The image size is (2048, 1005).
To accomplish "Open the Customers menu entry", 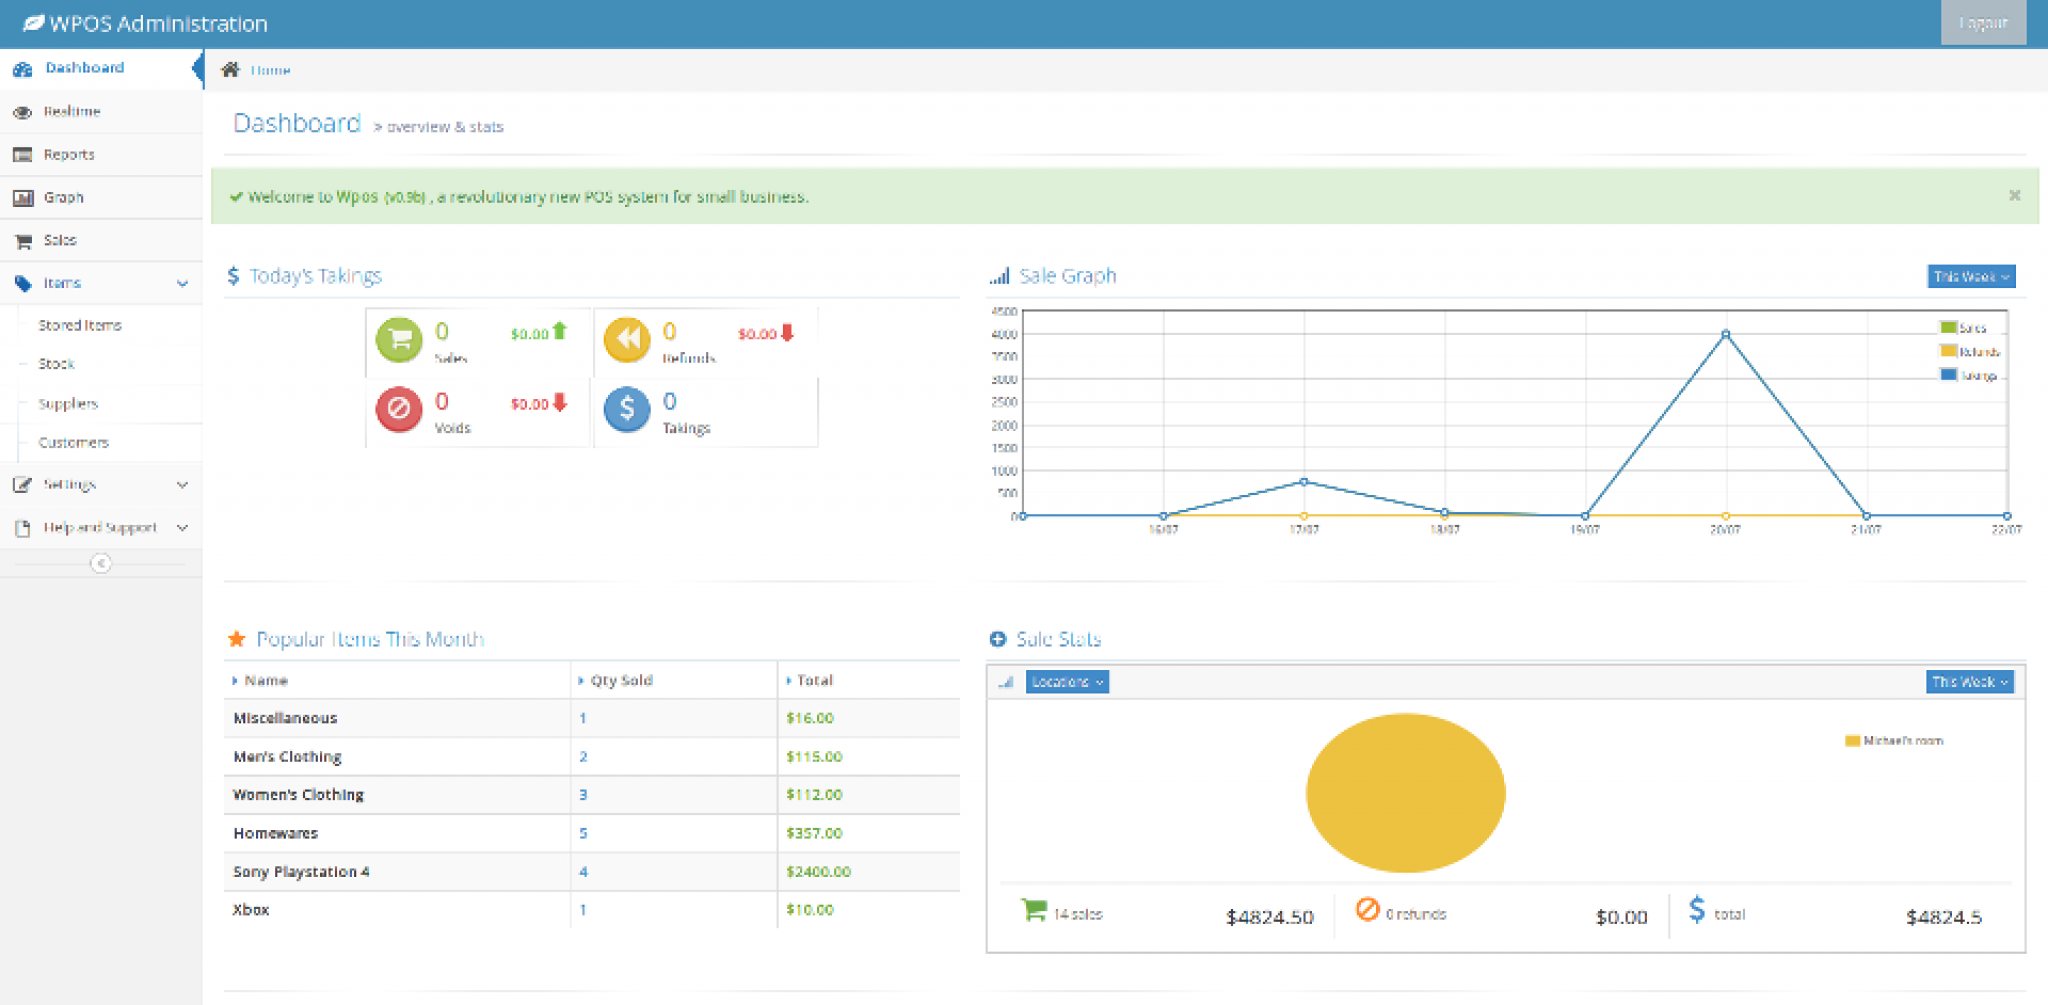I will point(73,442).
